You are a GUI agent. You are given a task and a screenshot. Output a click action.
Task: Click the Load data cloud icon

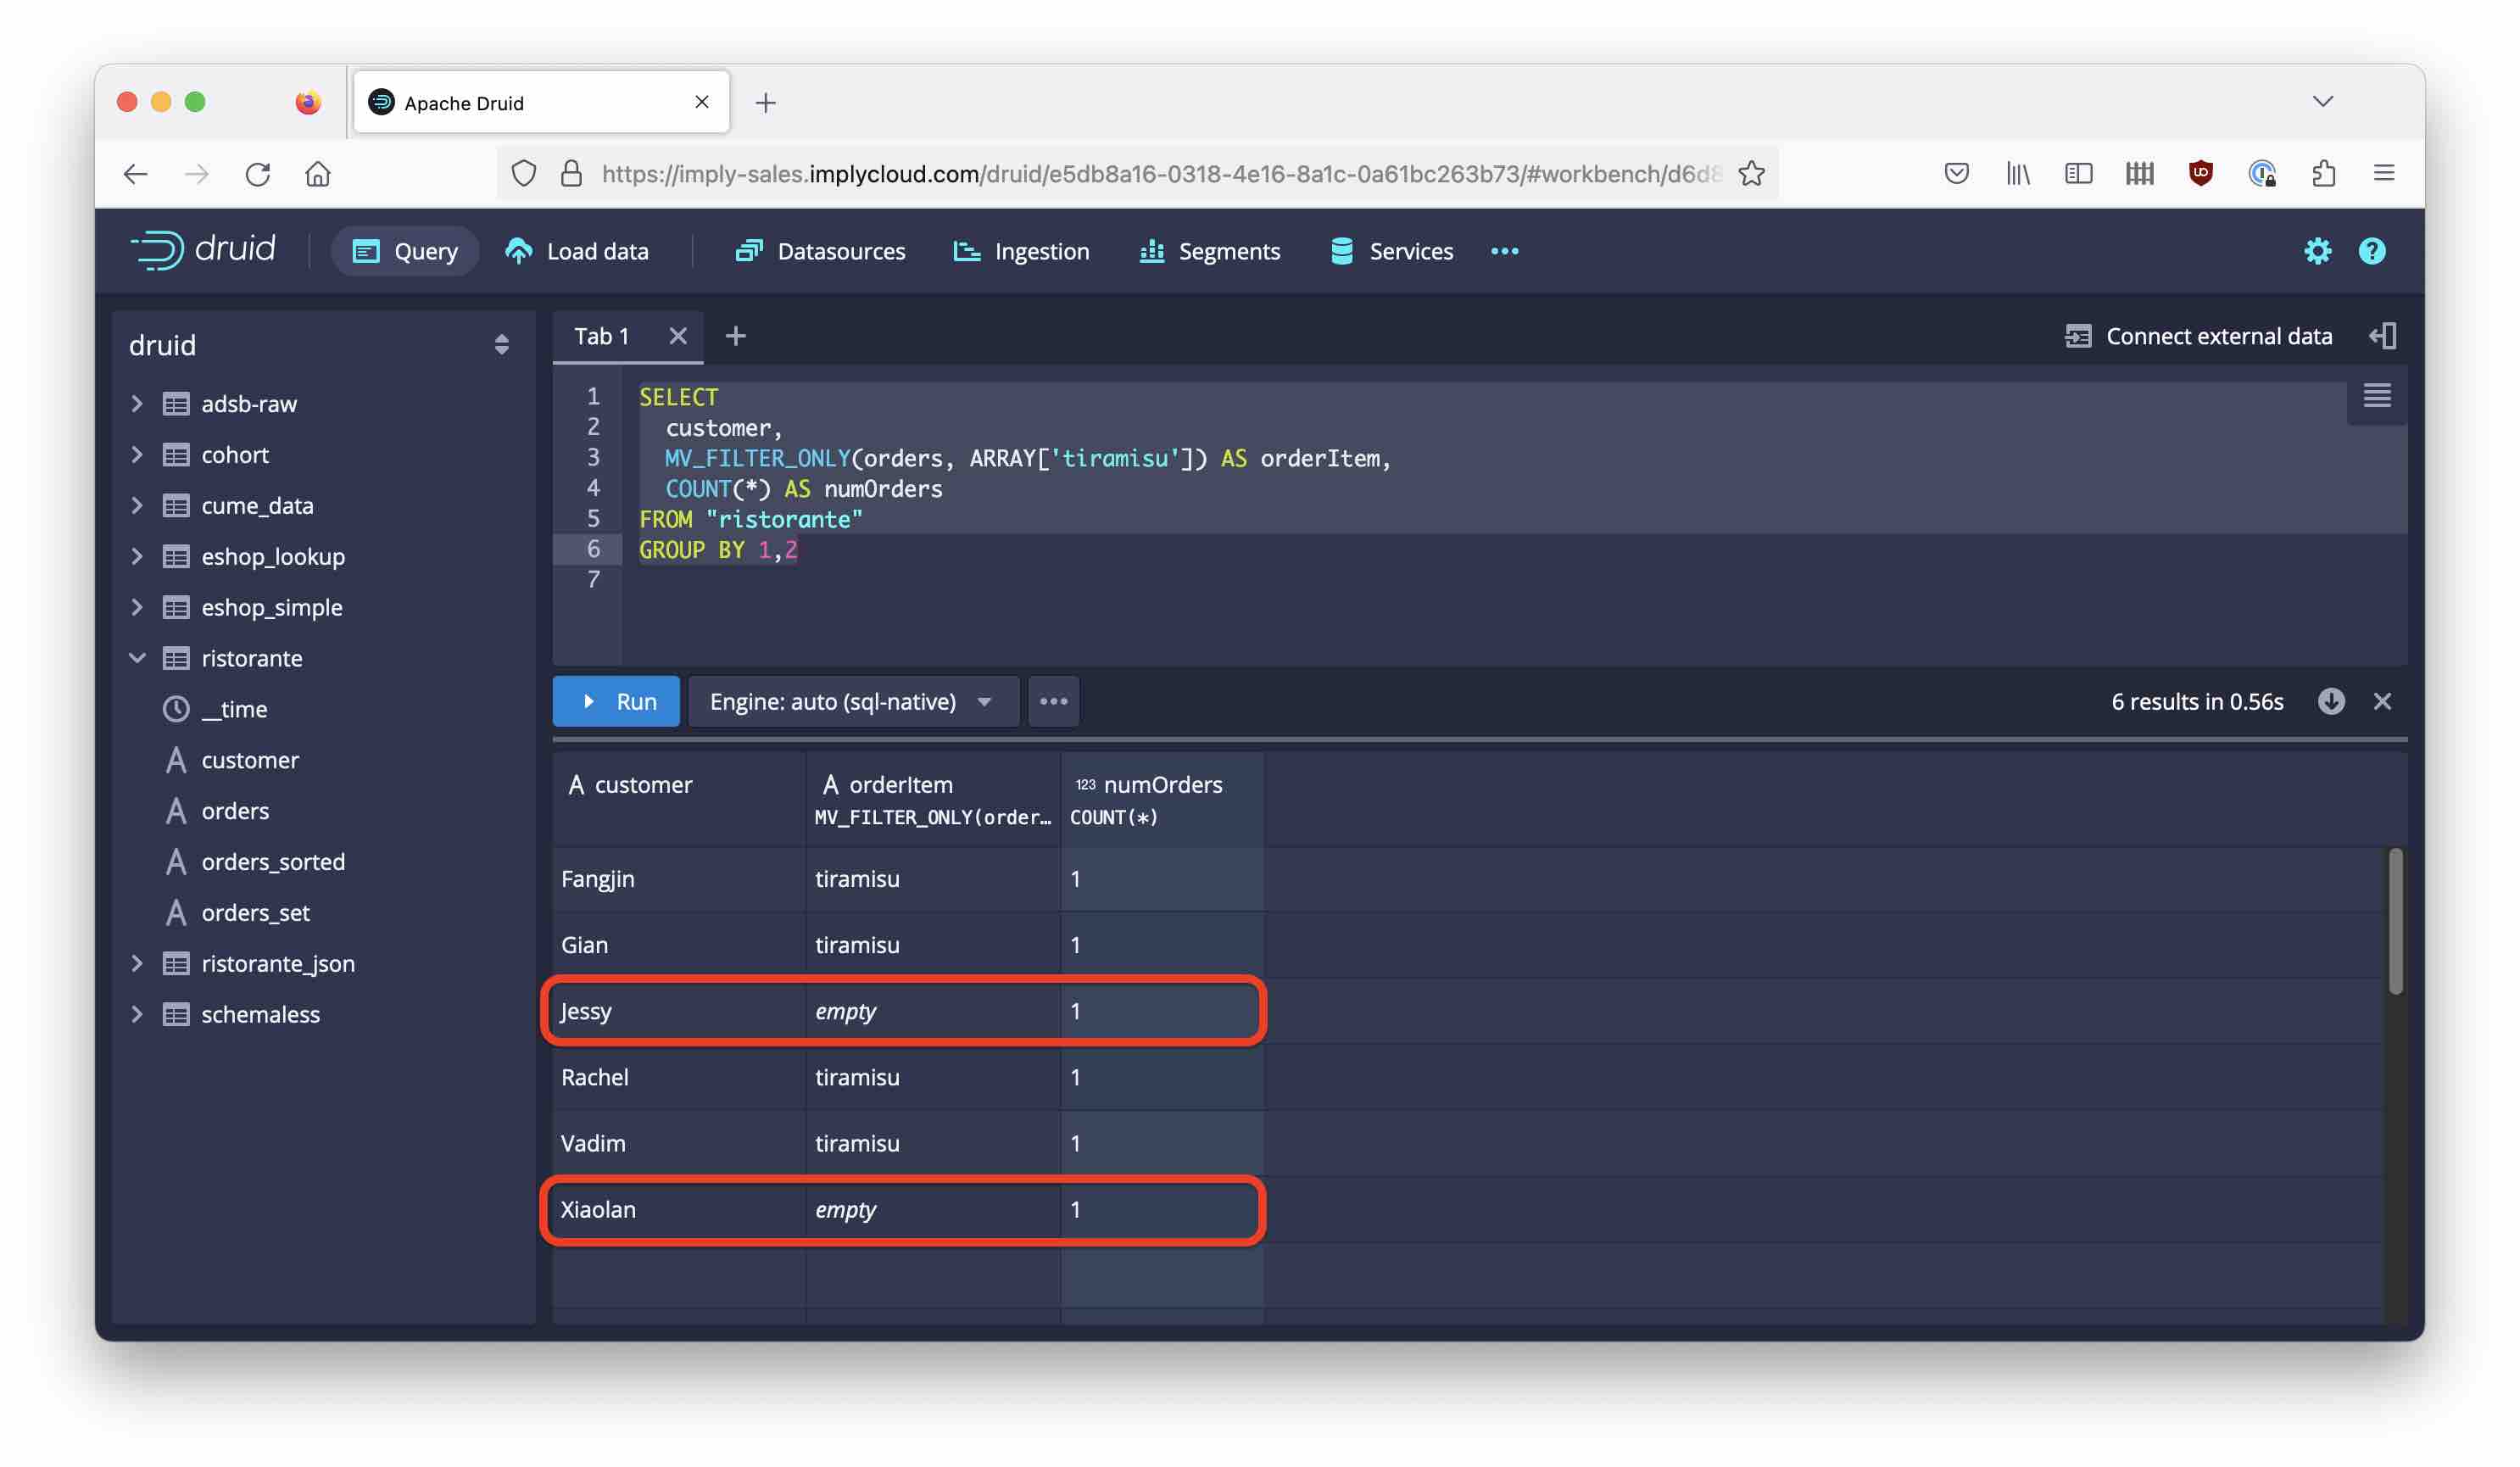[x=519, y=251]
